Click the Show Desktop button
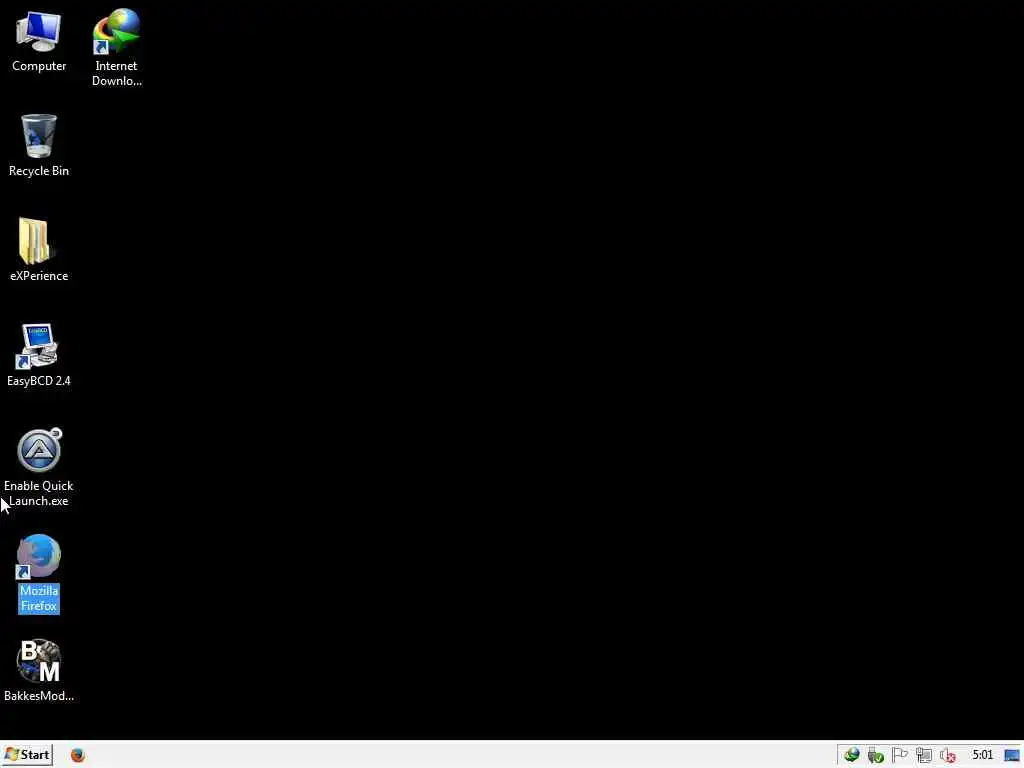1024x768 pixels. coord(1012,756)
